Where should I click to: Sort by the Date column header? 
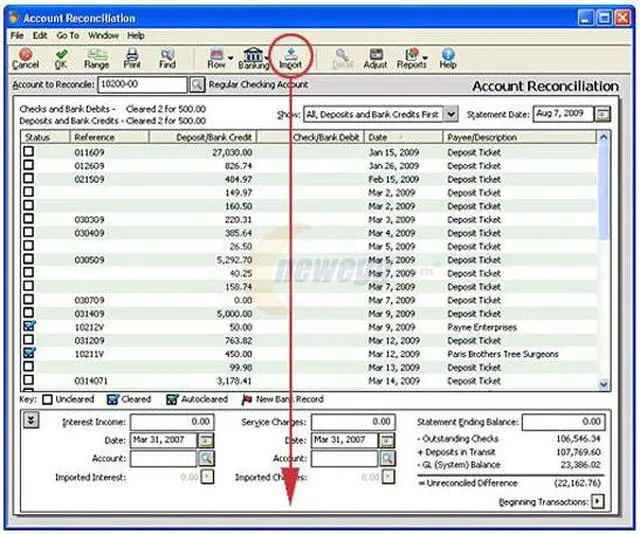point(403,137)
